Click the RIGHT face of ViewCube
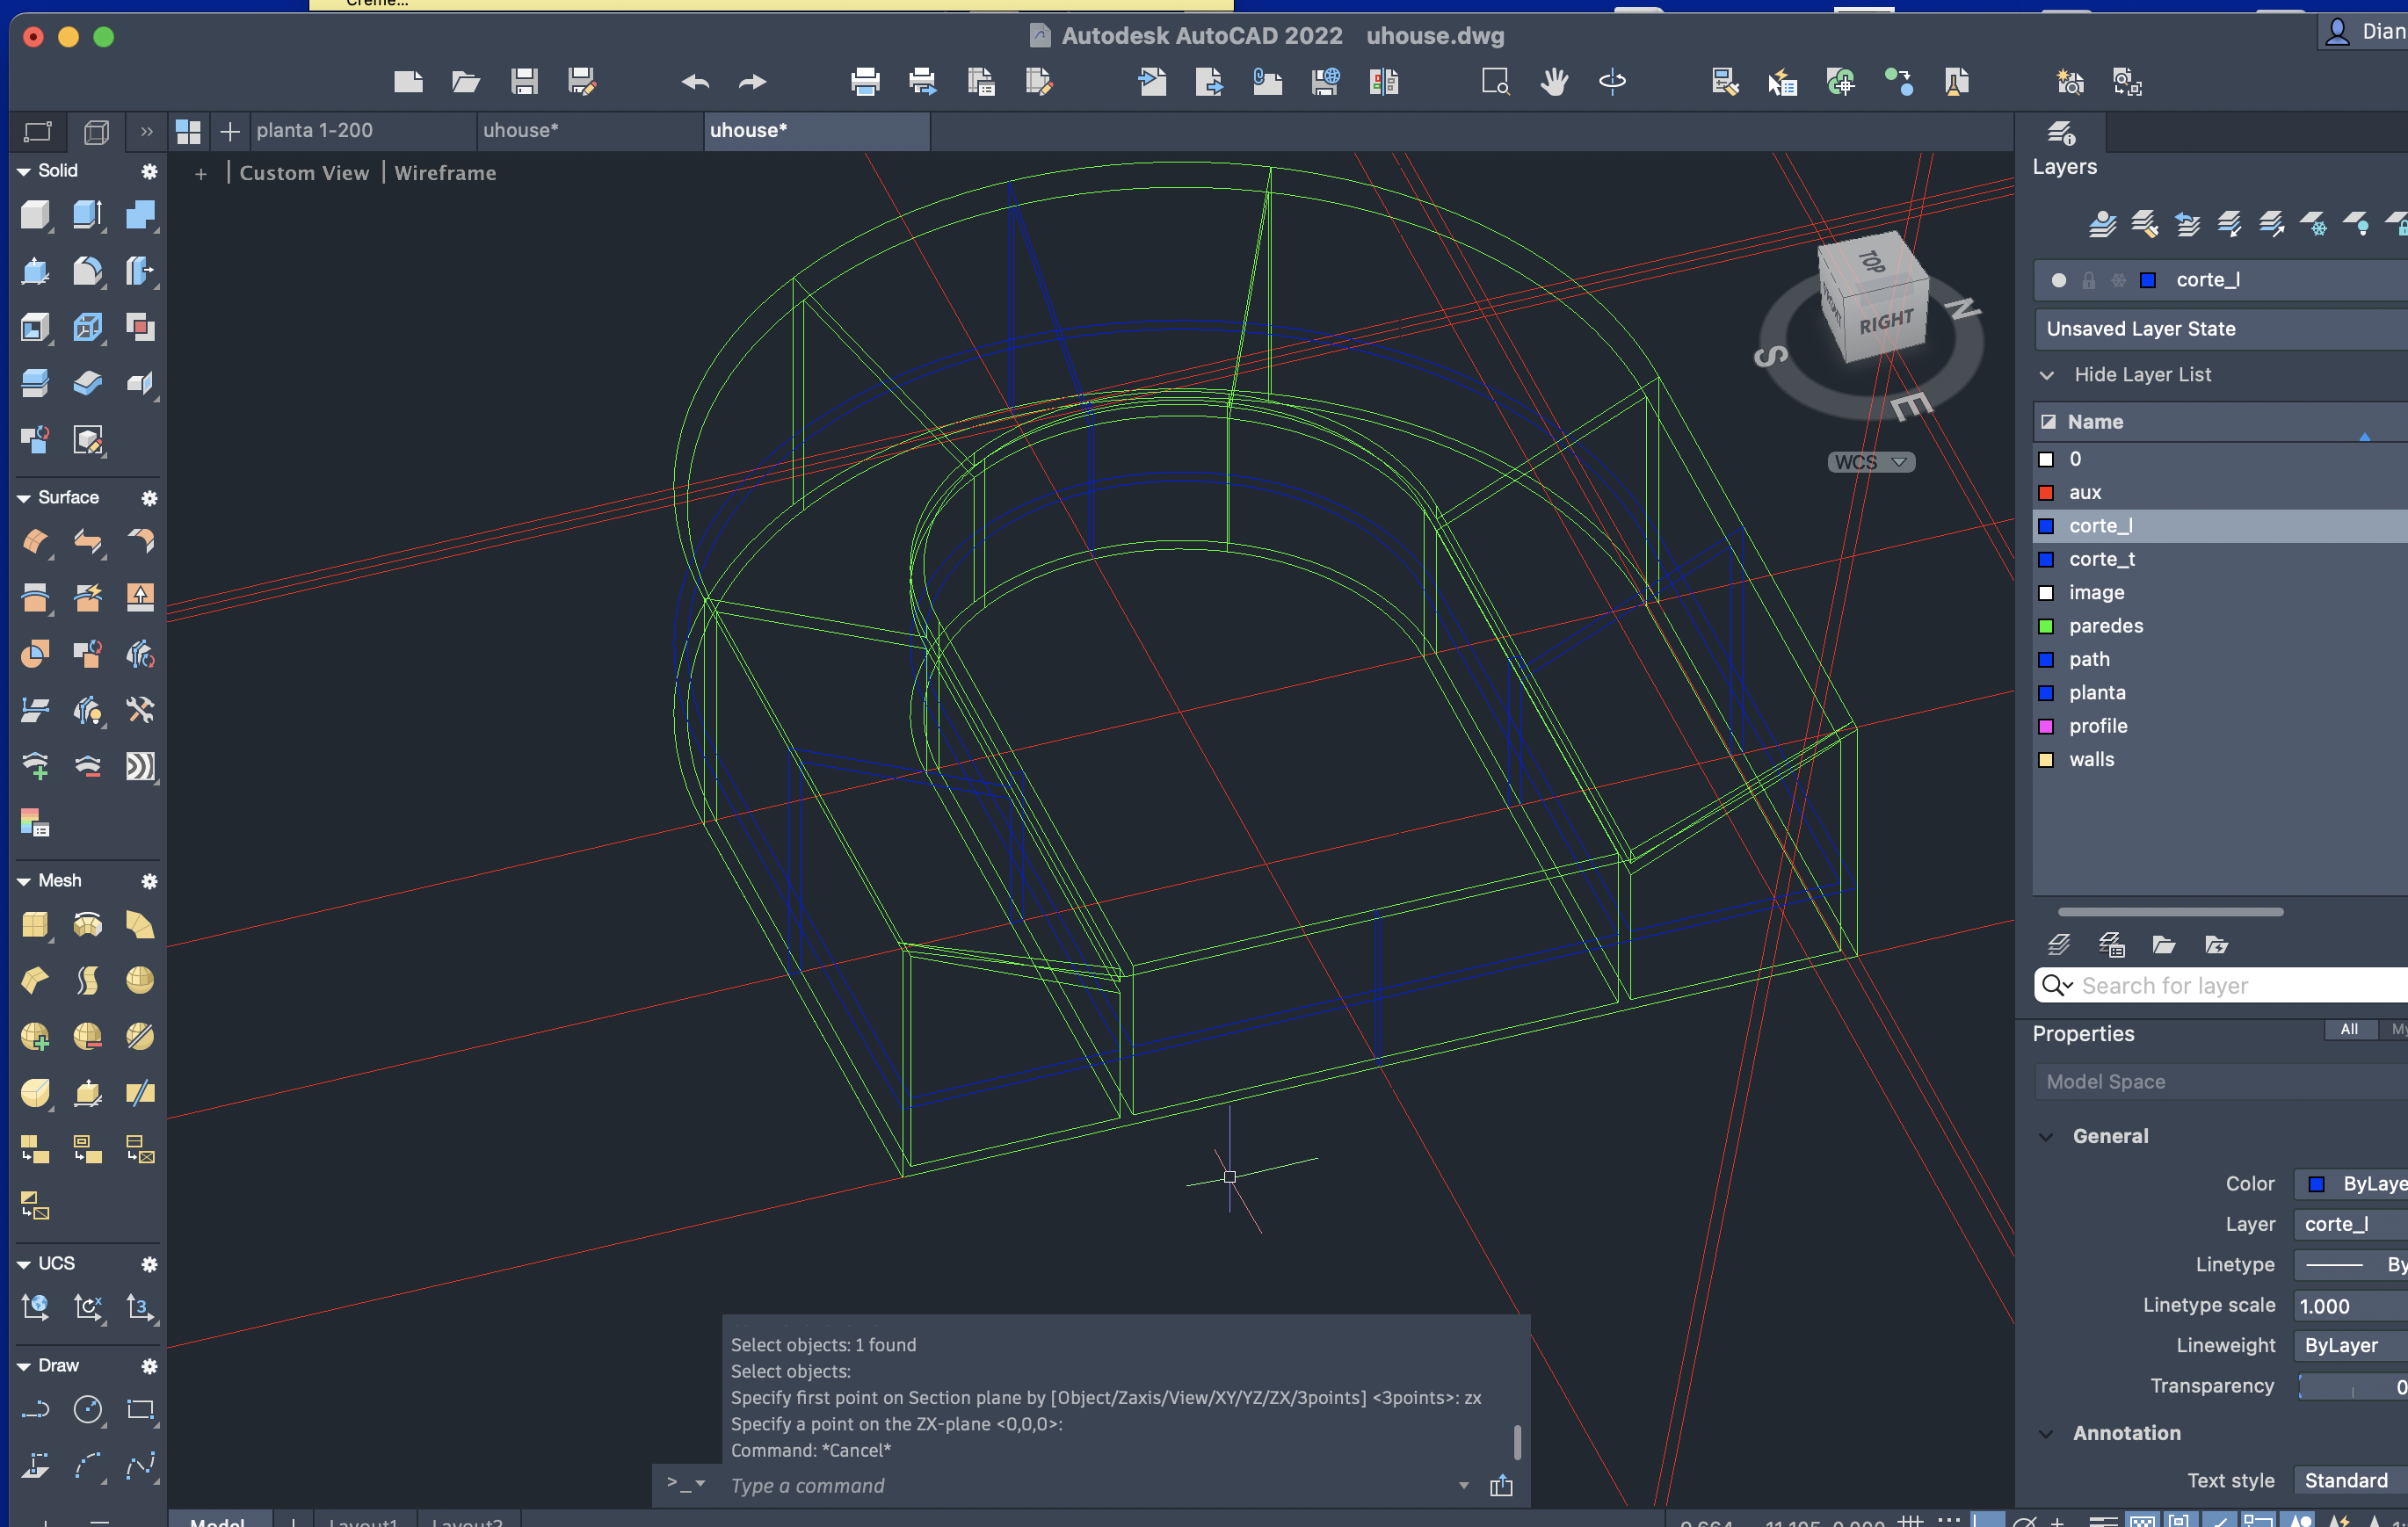This screenshot has width=2408, height=1527. (x=1886, y=323)
